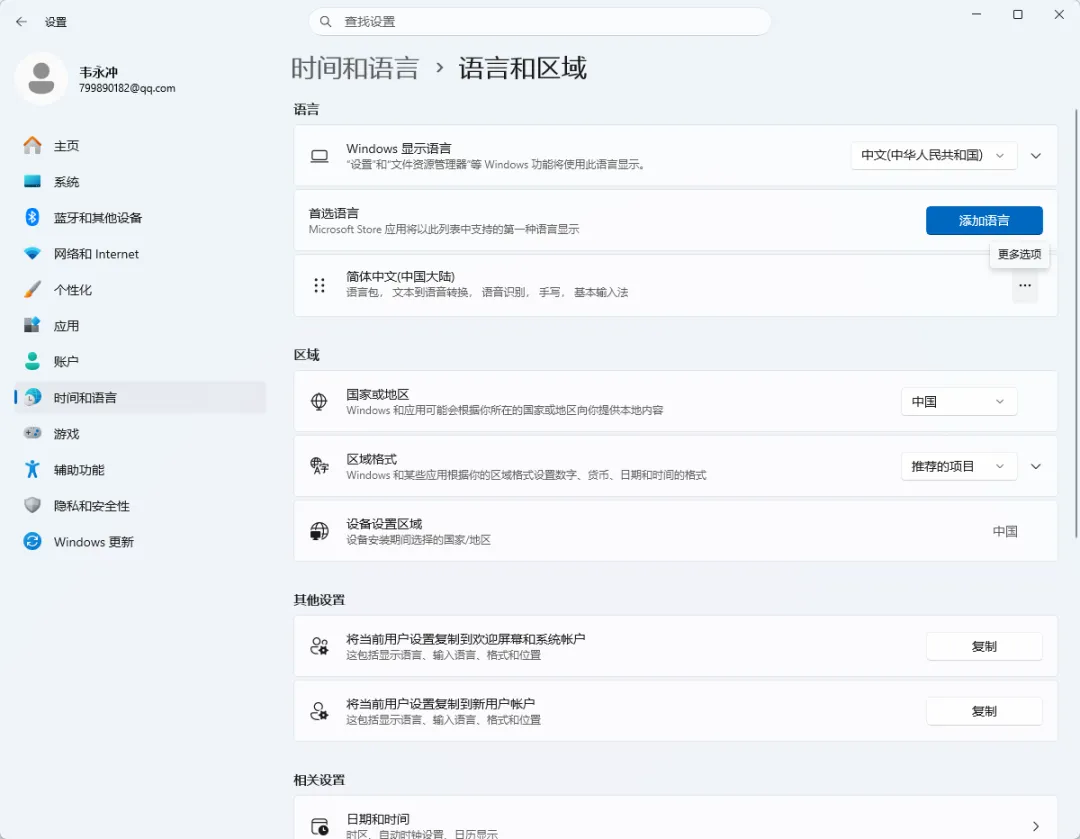Image resolution: width=1080 pixels, height=839 pixels.
Task: Click the 查找设置 search field
Action: coord(539,22)
